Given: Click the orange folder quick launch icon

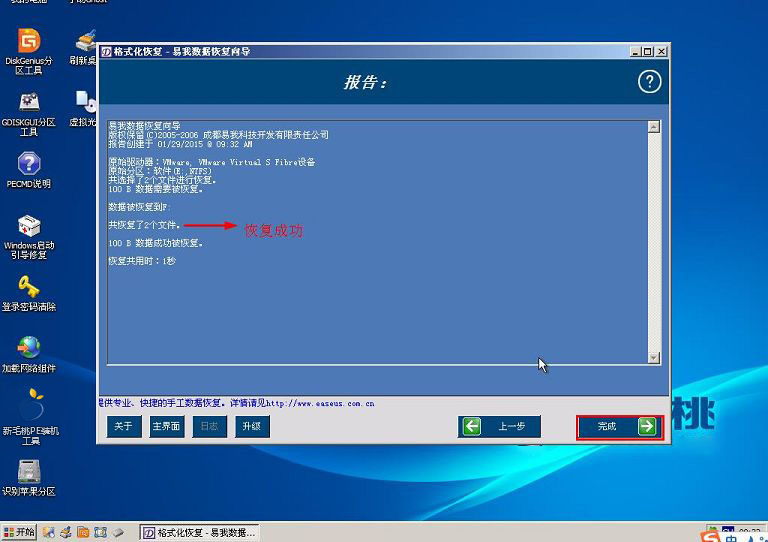Looking at the screenshot, I should point(83,532).
